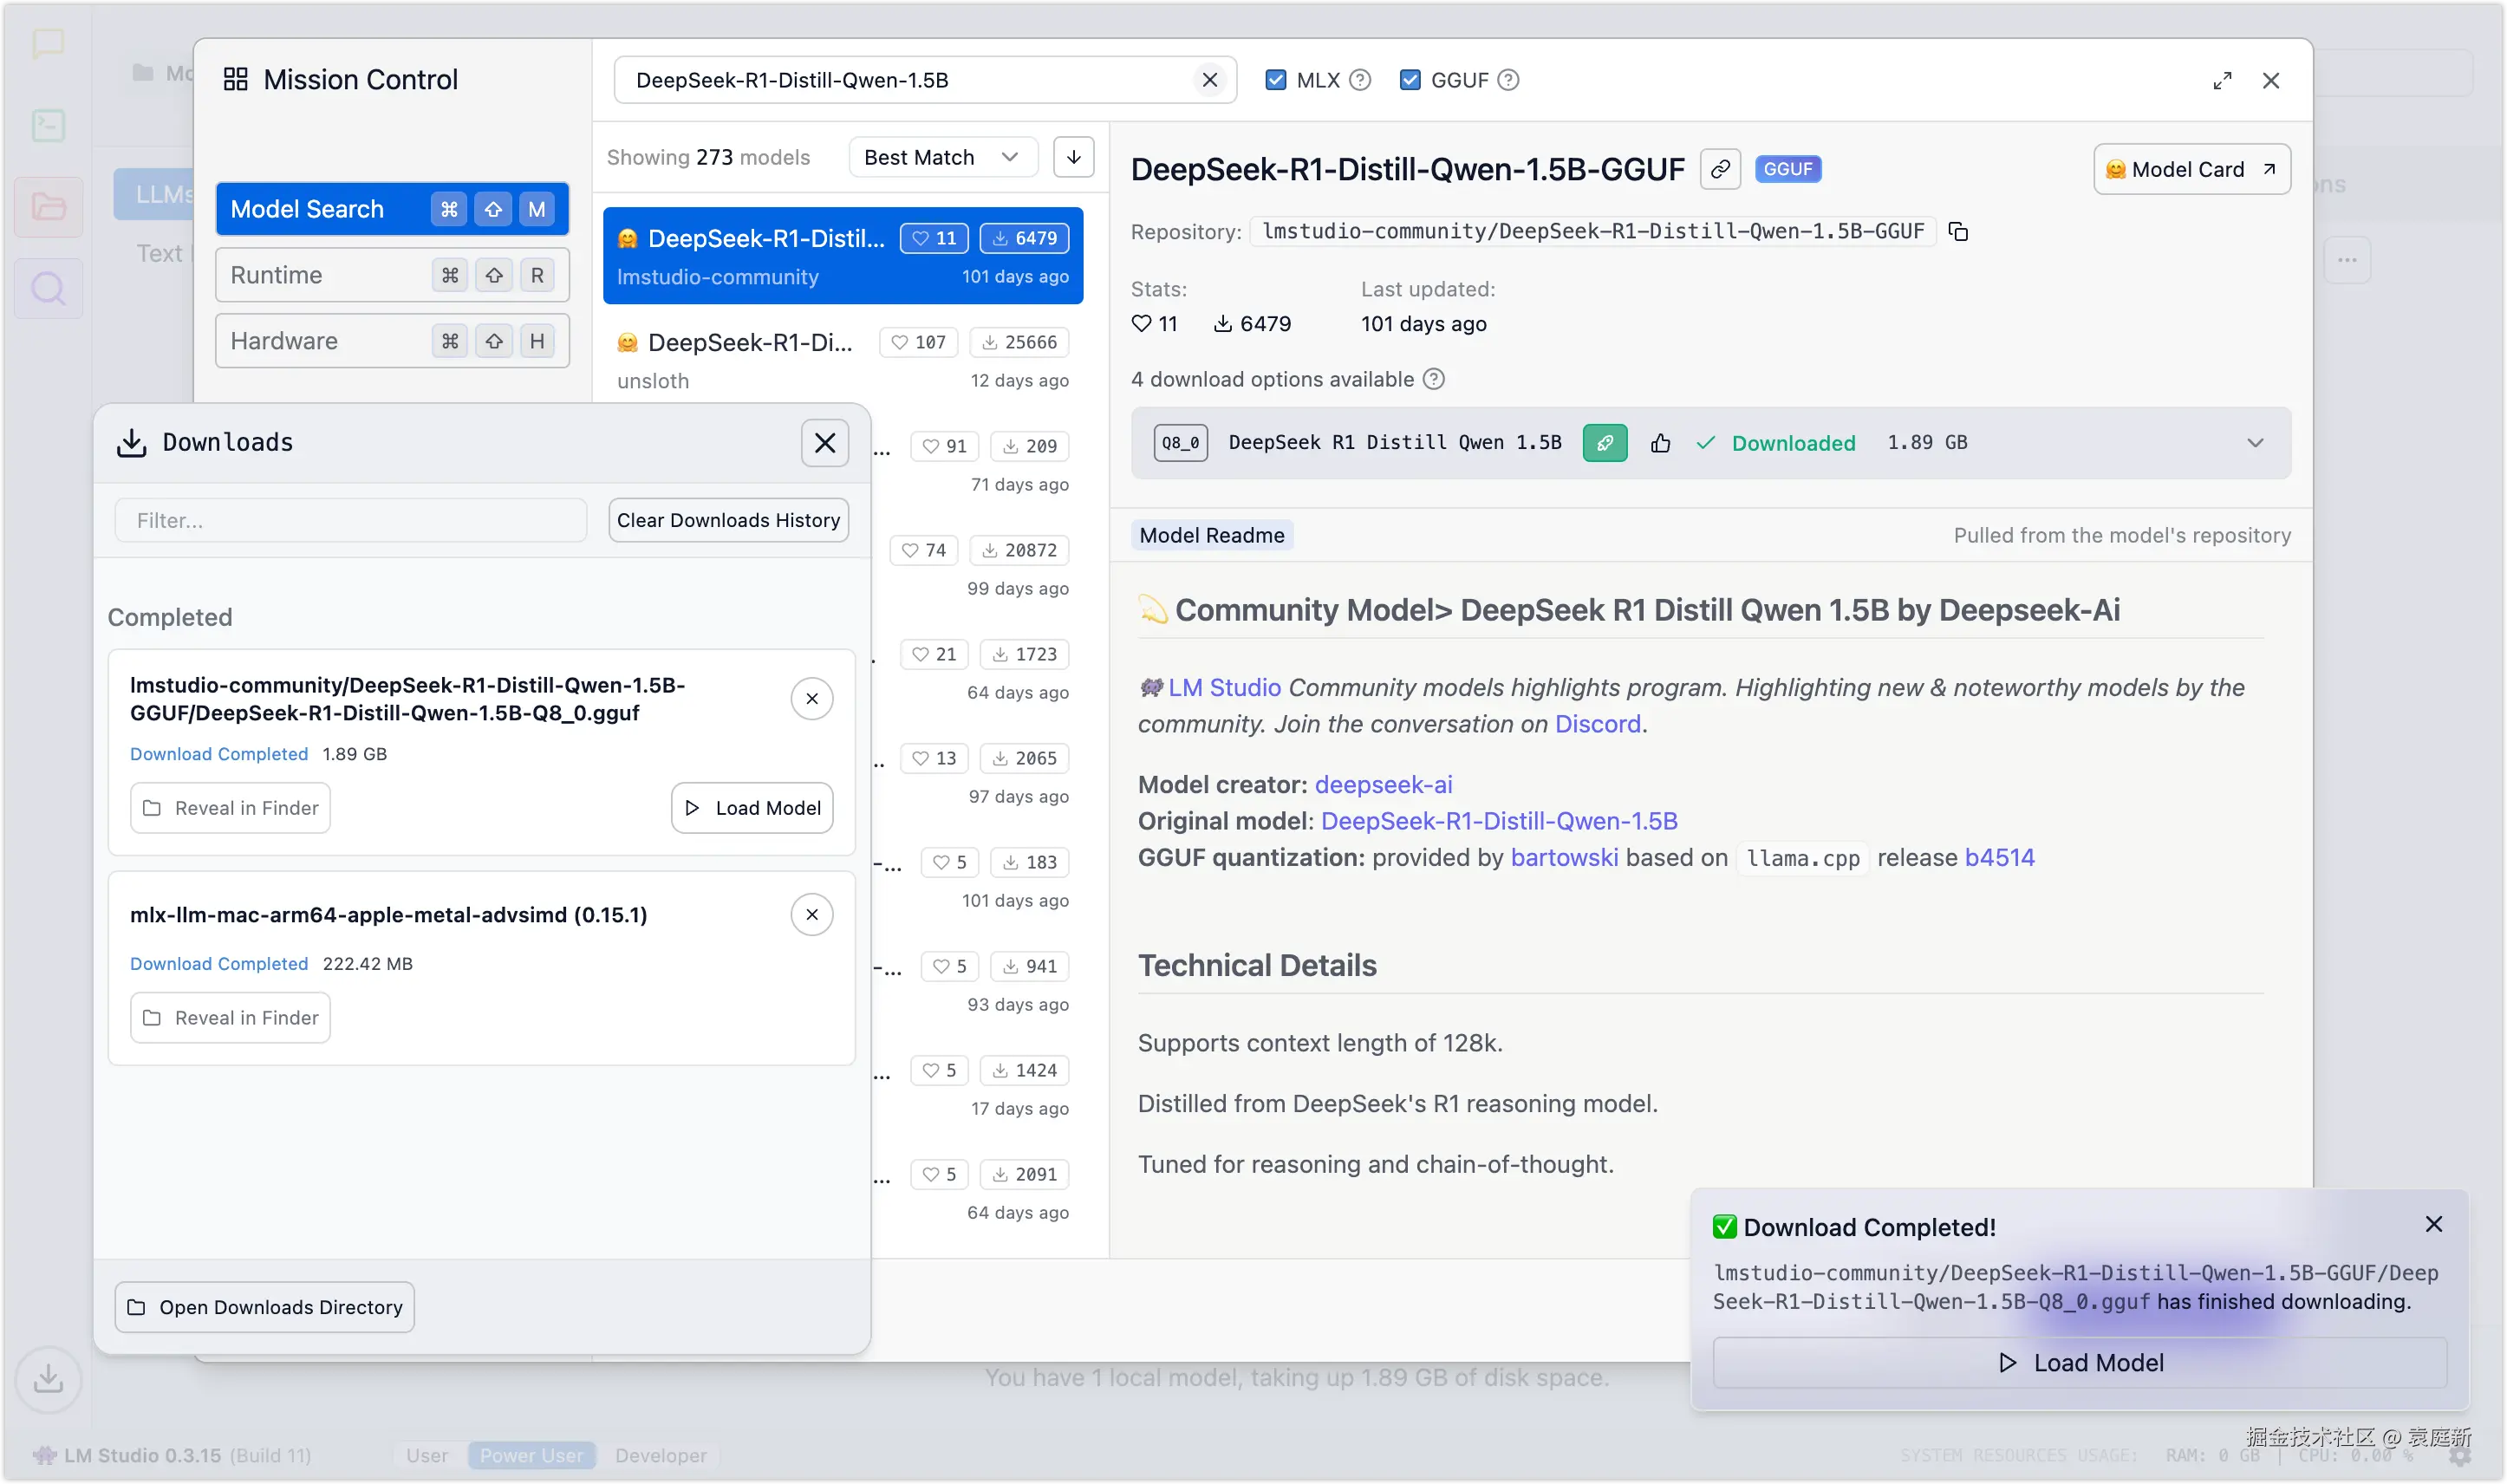This screenshot has width=2507, height=1484.
Task: Show GGUF format help question mark
Action: pyautogui.click(x=1509, y=80)
